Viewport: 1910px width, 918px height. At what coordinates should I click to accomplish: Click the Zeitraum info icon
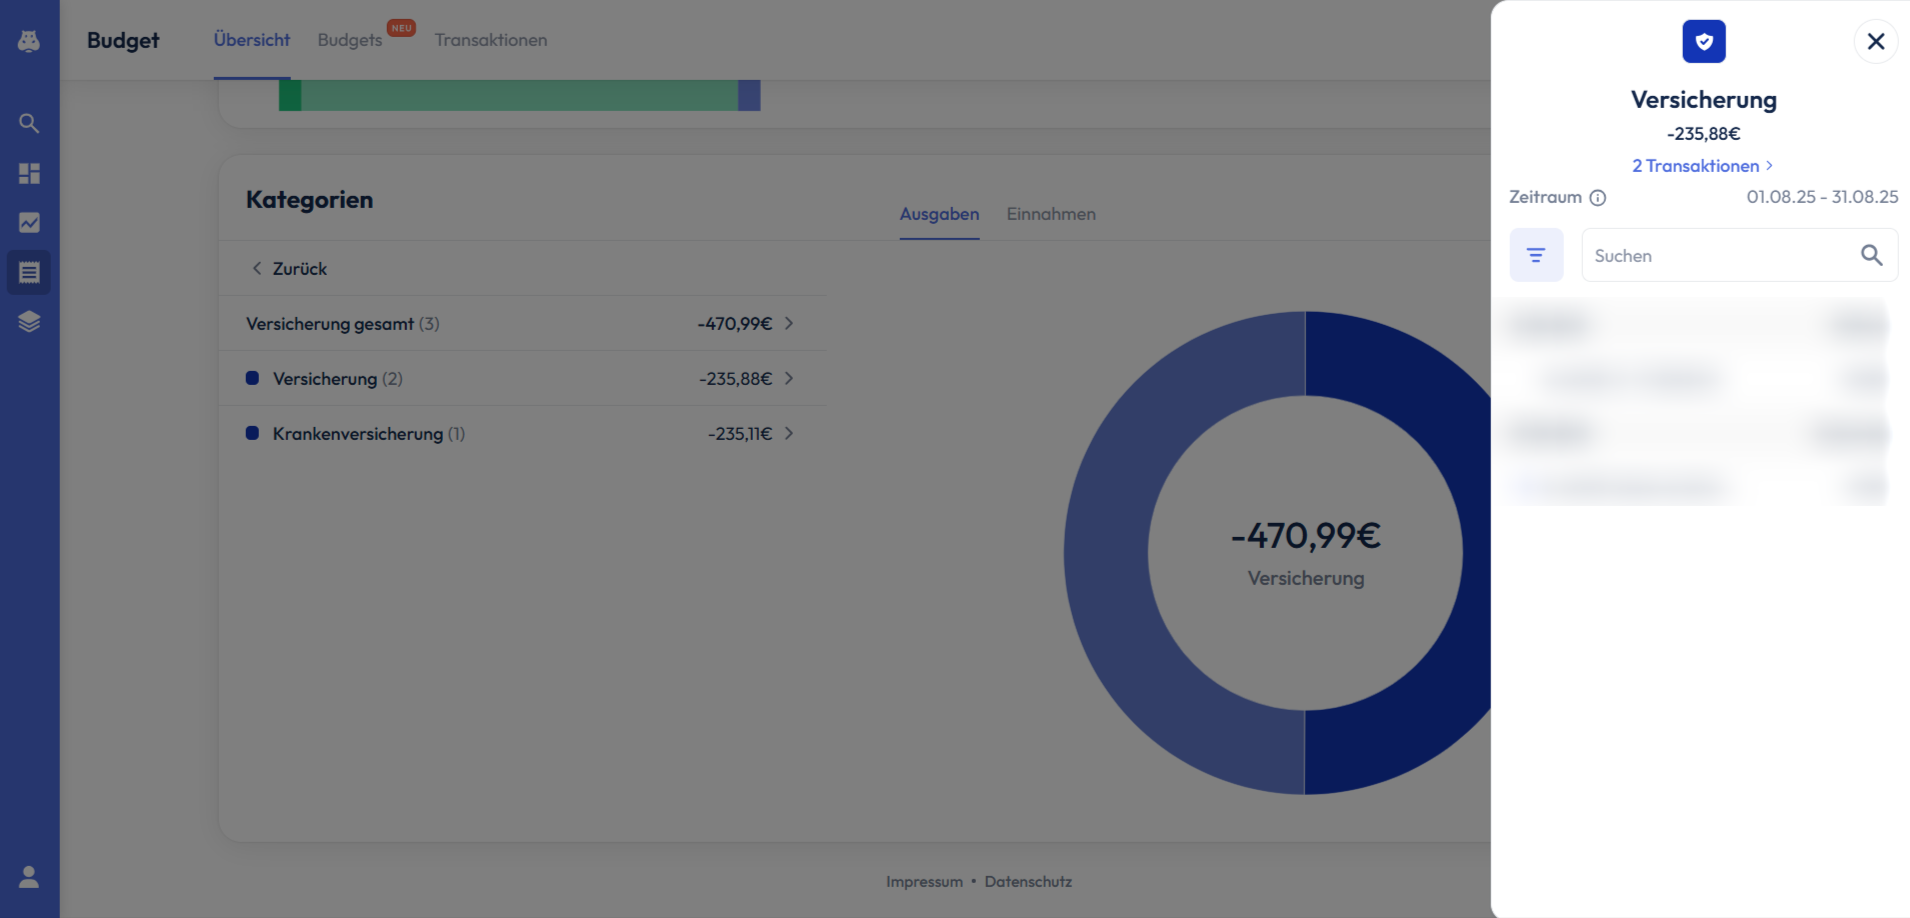coord(1598,198)
